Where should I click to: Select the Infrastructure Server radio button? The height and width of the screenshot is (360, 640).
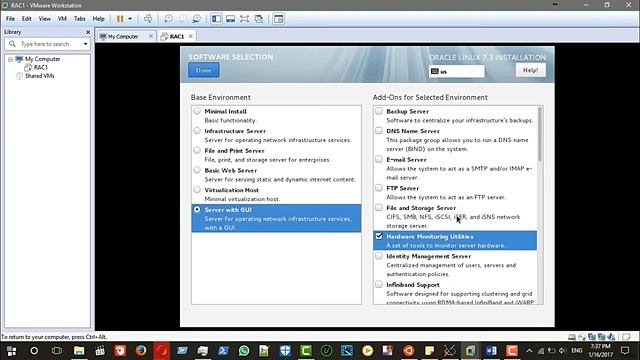tap(197, 131)
